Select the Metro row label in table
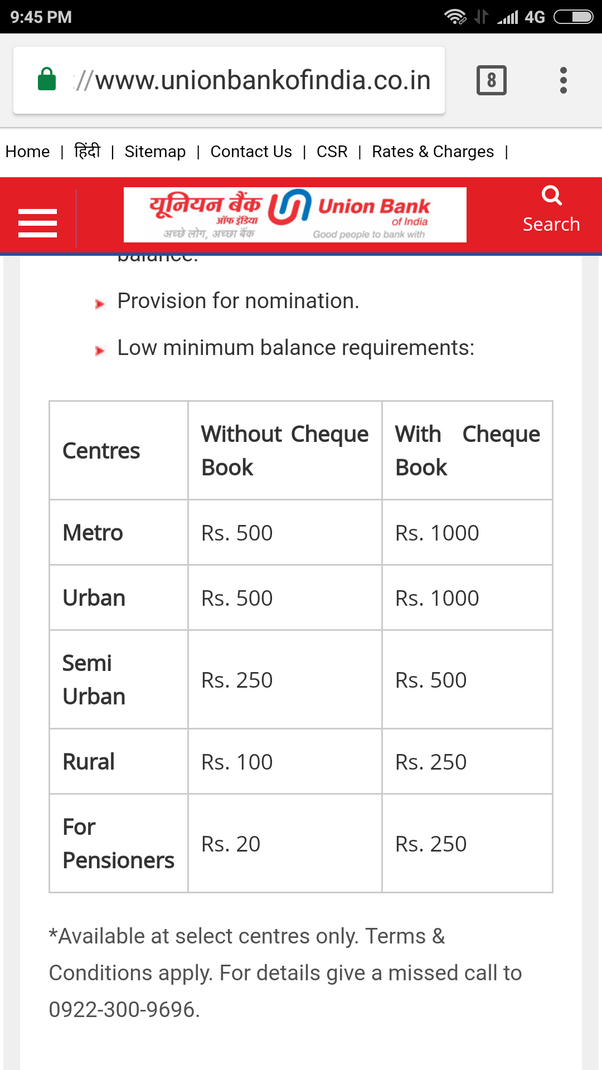The image size is (602, 1070). coord(93,533)
